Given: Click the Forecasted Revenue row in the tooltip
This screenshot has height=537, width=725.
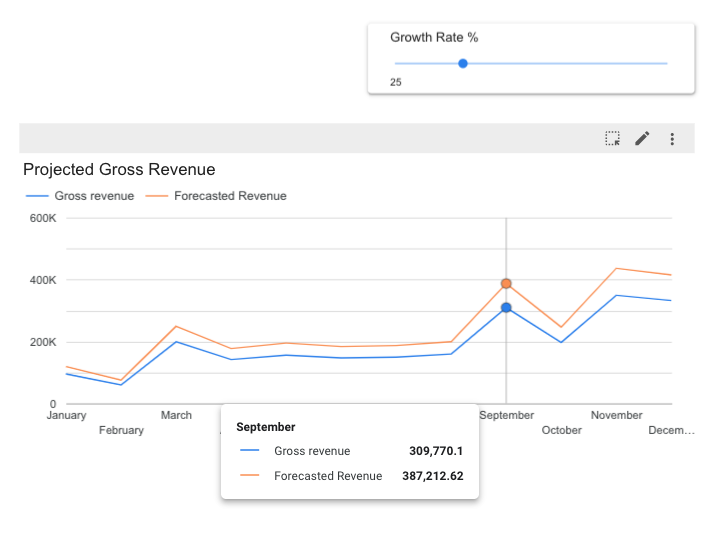Looking at the screenshot, I should coord(328,476).
